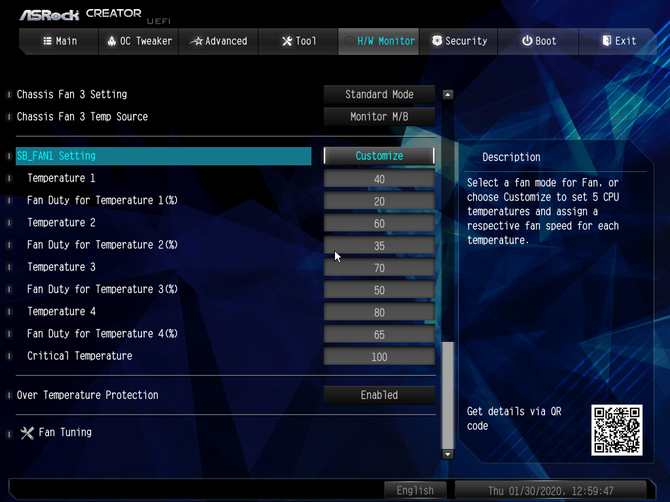Go to the Tool tab
The height and width of the screenshot is (502, 670).
(x=298, y=41)
